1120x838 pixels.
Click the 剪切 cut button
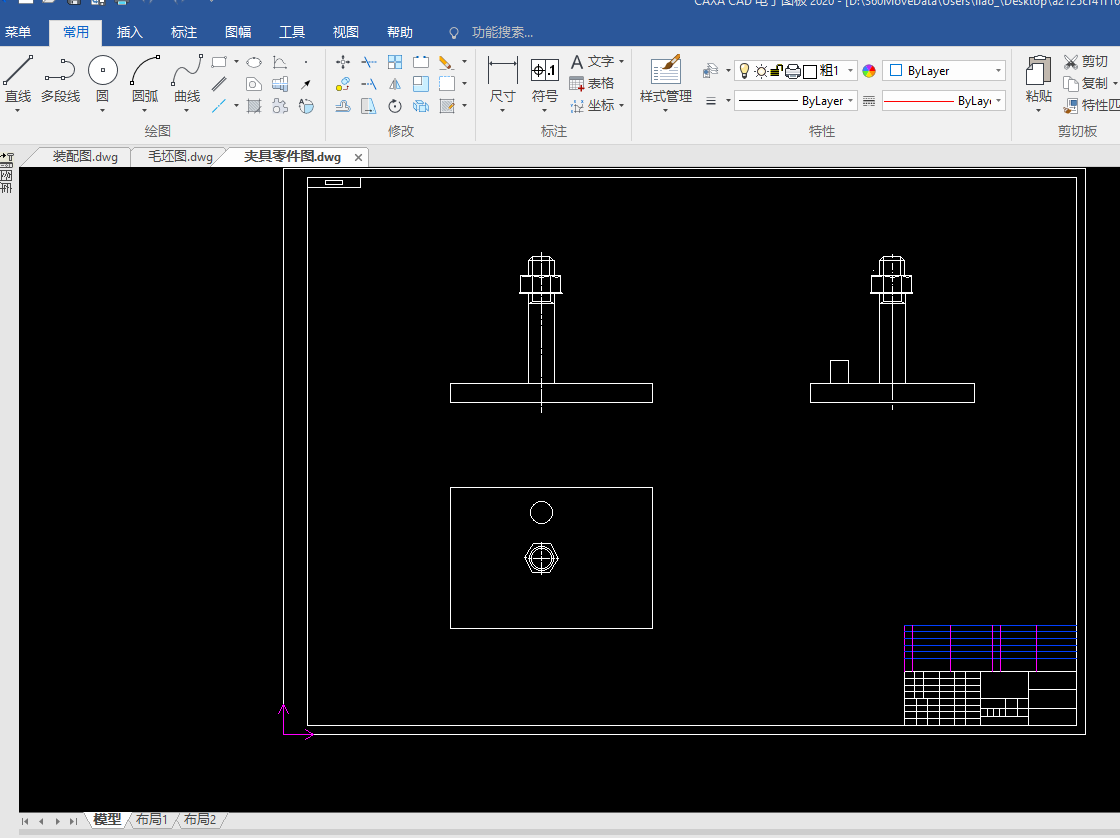click(x=1086, y=61)
